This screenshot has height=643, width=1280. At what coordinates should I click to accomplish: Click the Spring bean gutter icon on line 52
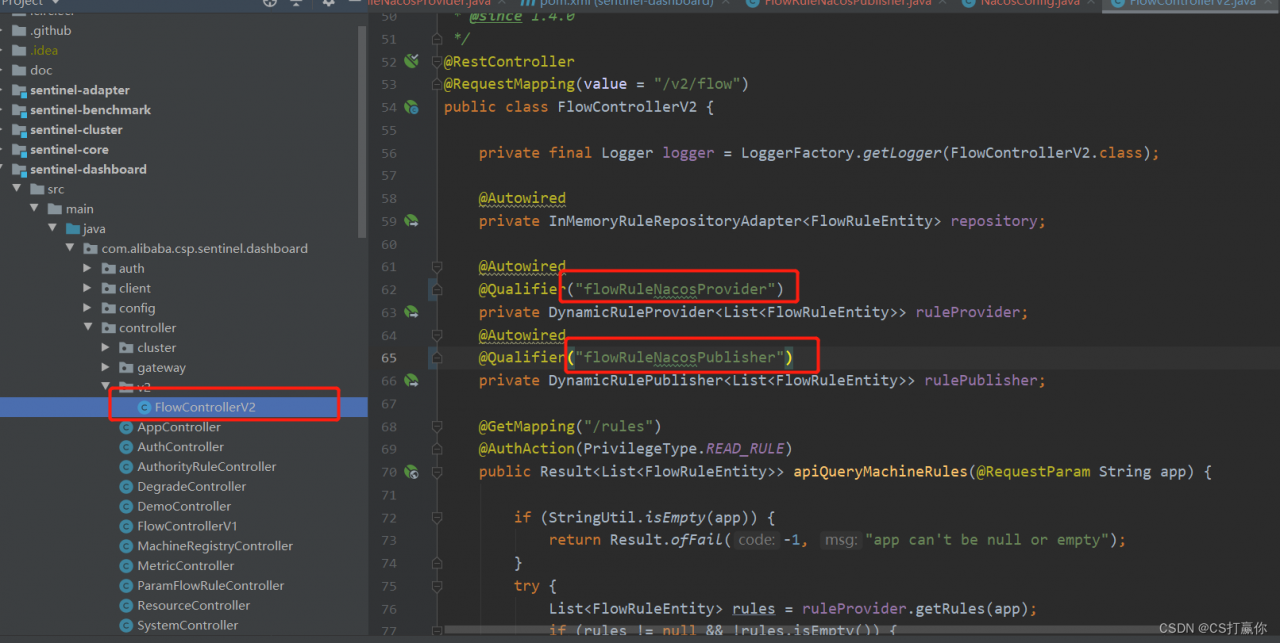tap(411, 62)
